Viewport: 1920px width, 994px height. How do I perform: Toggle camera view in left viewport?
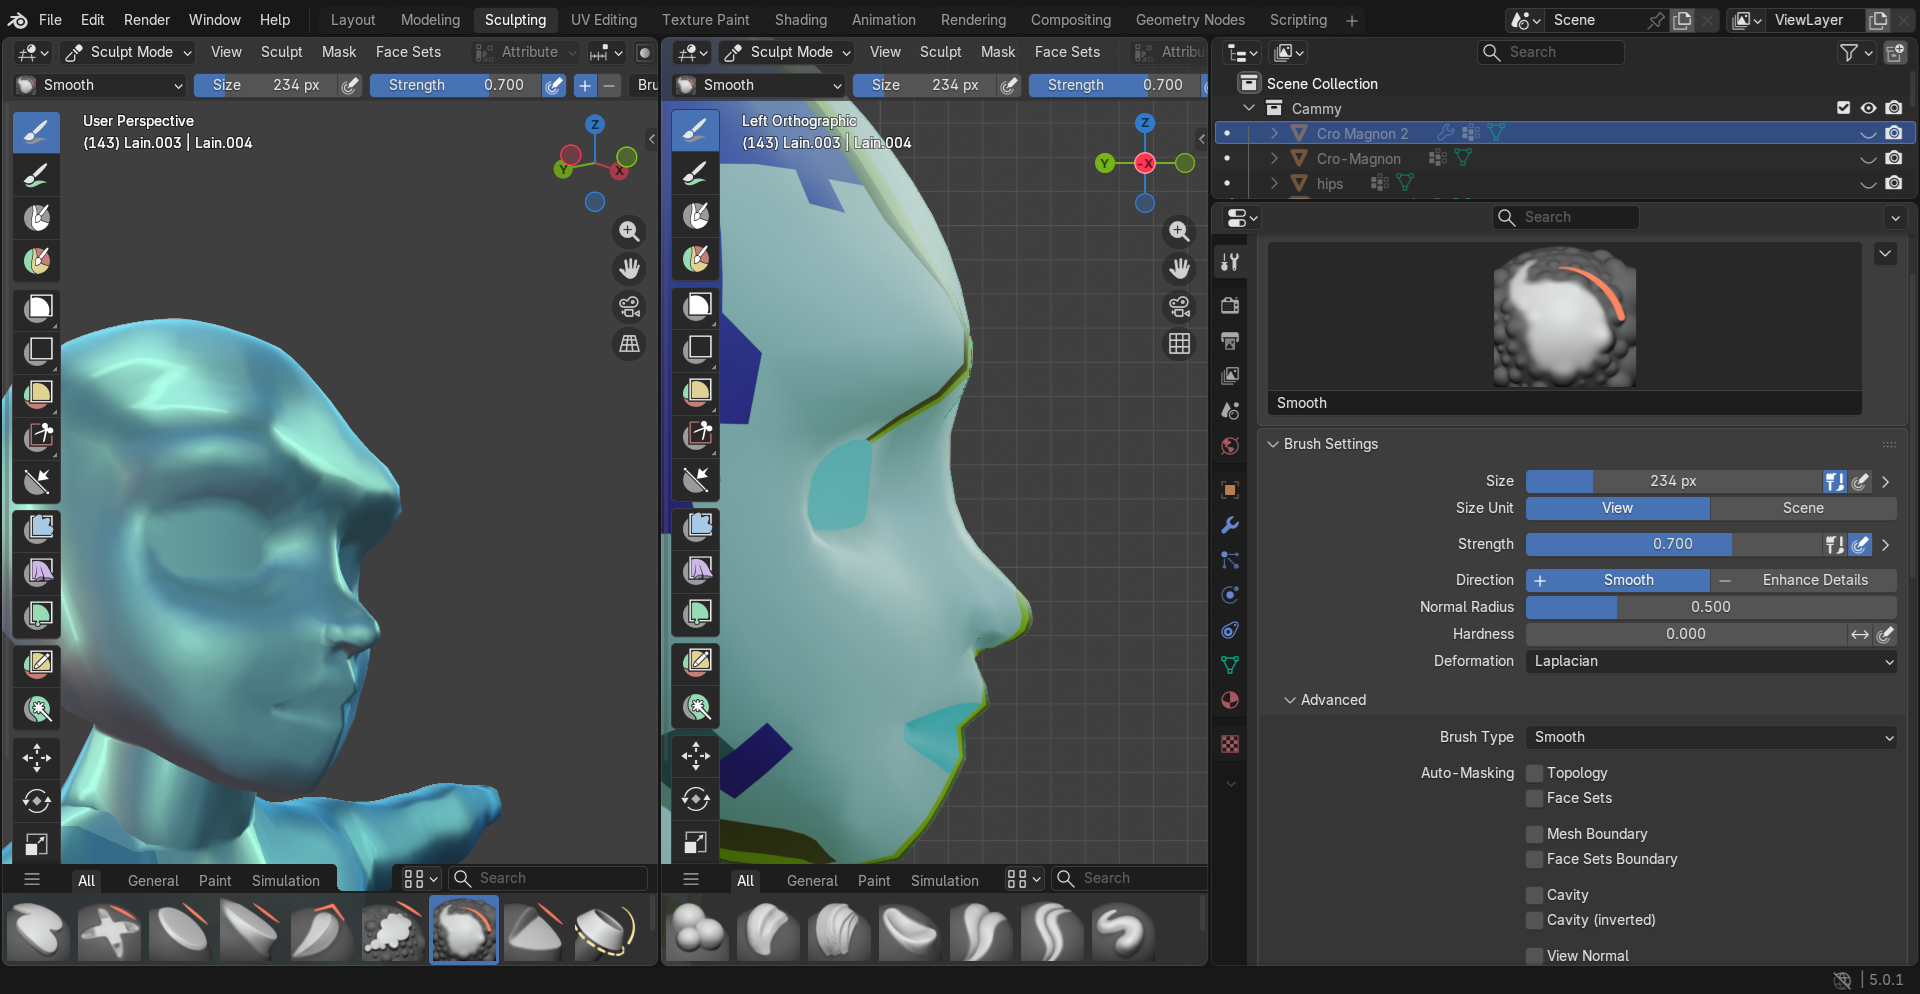[629, 307]
